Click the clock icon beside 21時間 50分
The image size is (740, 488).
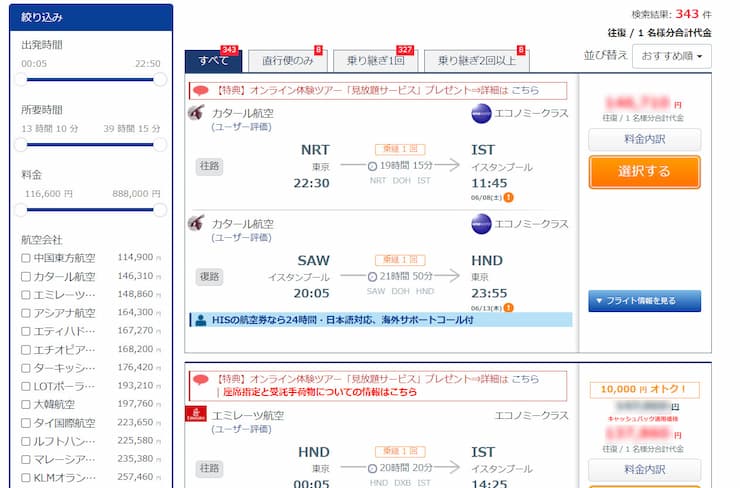(x=372, y=277)
